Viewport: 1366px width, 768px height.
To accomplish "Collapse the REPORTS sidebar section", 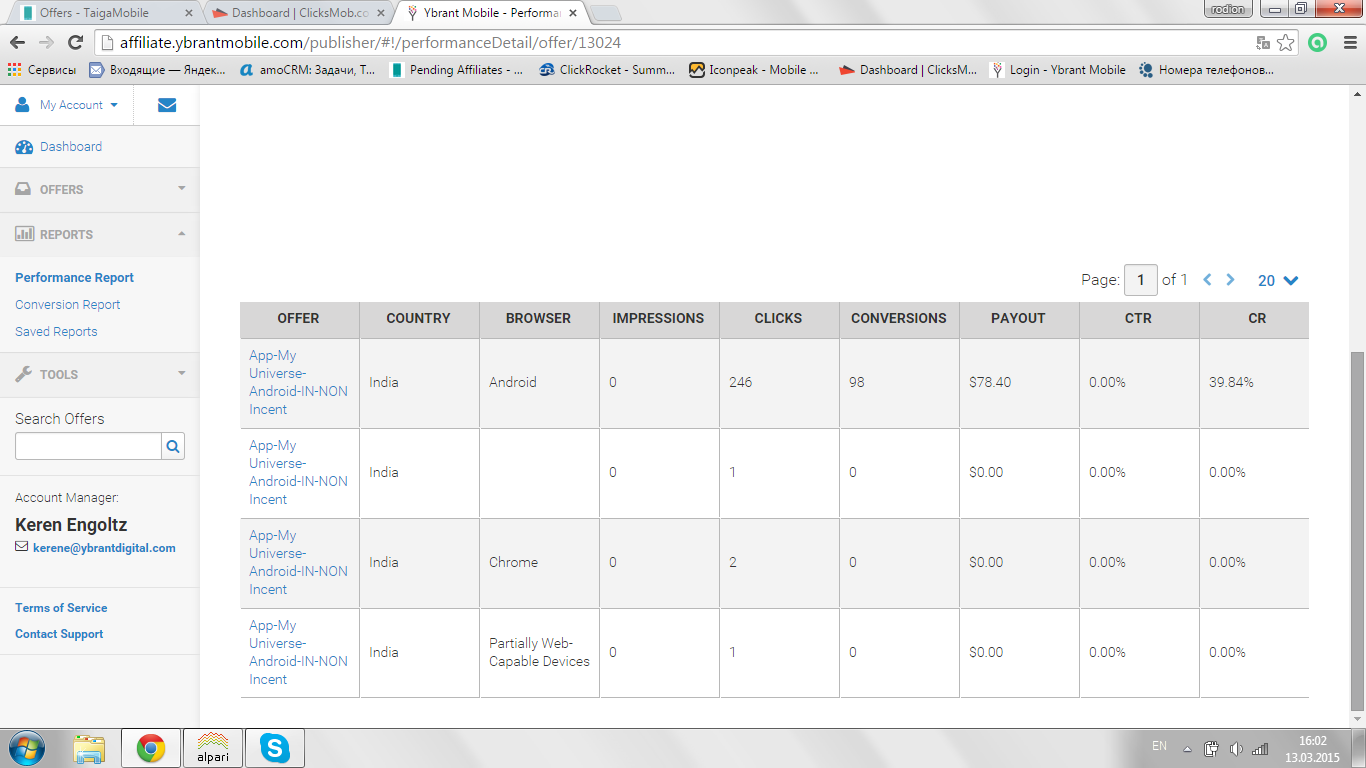I will click(x=100, y=234).
